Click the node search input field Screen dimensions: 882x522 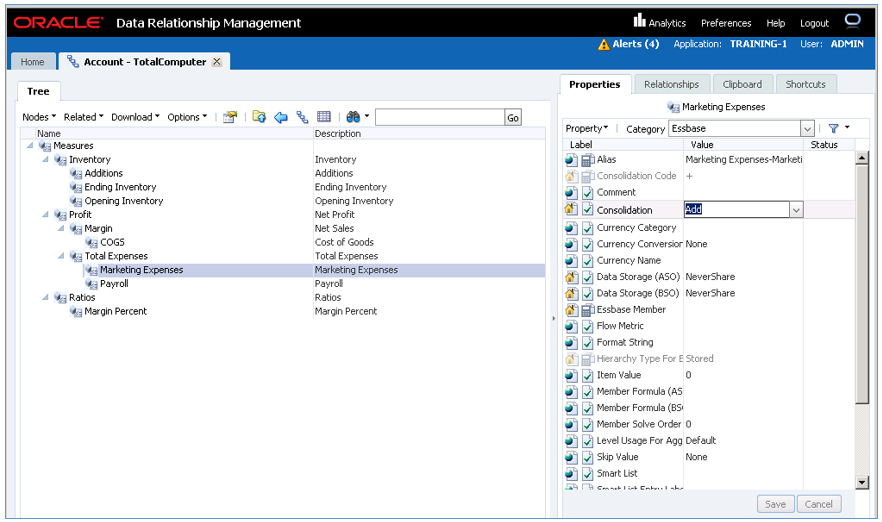click(439, 118)
